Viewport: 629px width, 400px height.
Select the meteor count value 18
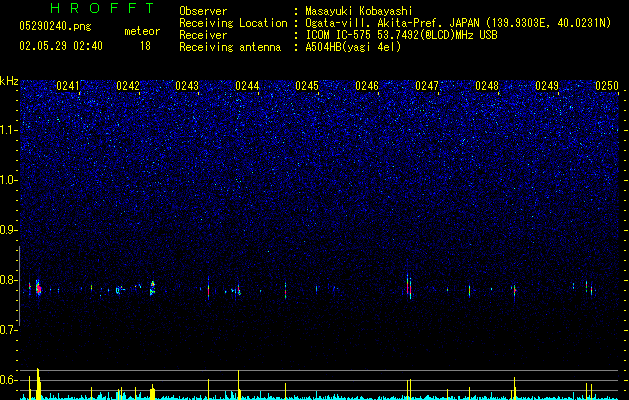tap(145, 46)
